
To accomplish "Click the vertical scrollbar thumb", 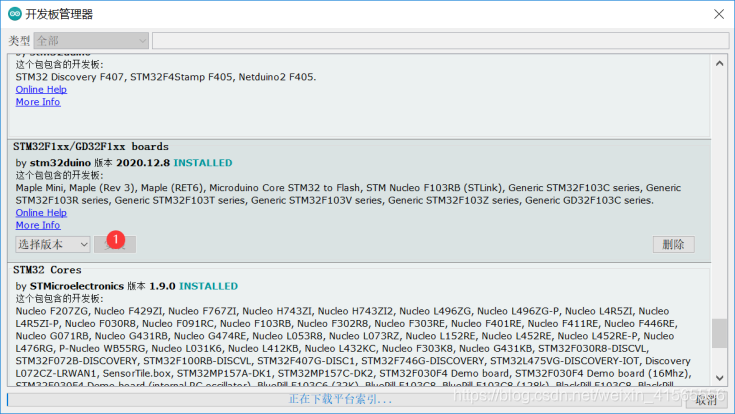I will tap(720, 333).
